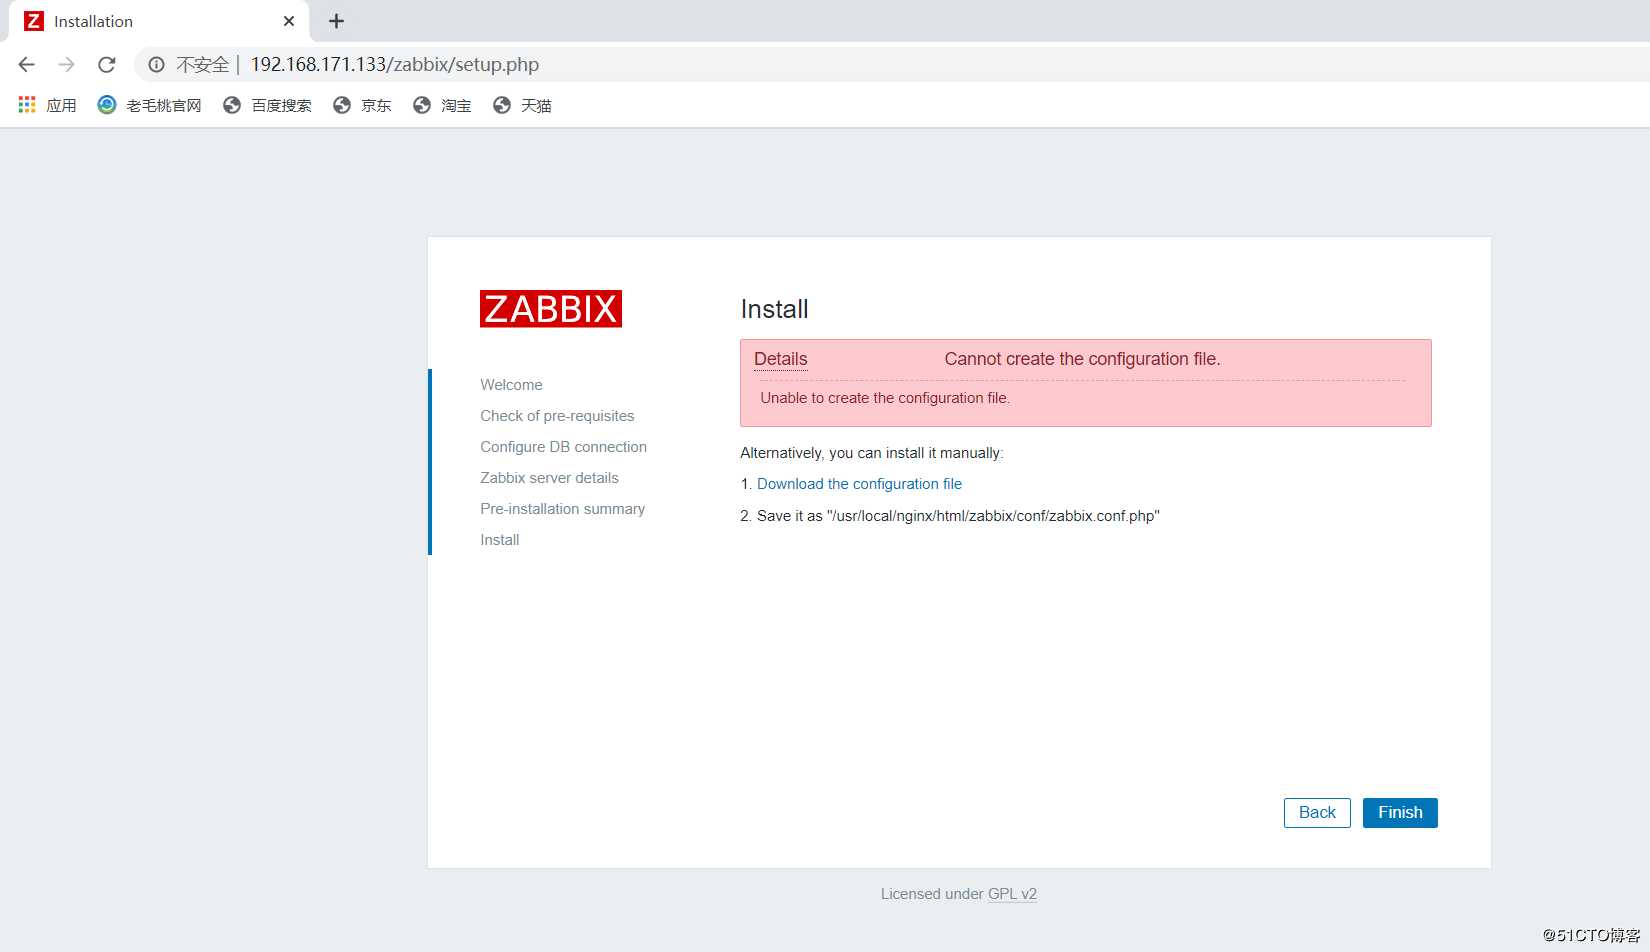The height and width of the screenshot is (952, 1650).
Task: Click 'Alternatively, you can install it manually' text
Action: [x=872, y=453]
